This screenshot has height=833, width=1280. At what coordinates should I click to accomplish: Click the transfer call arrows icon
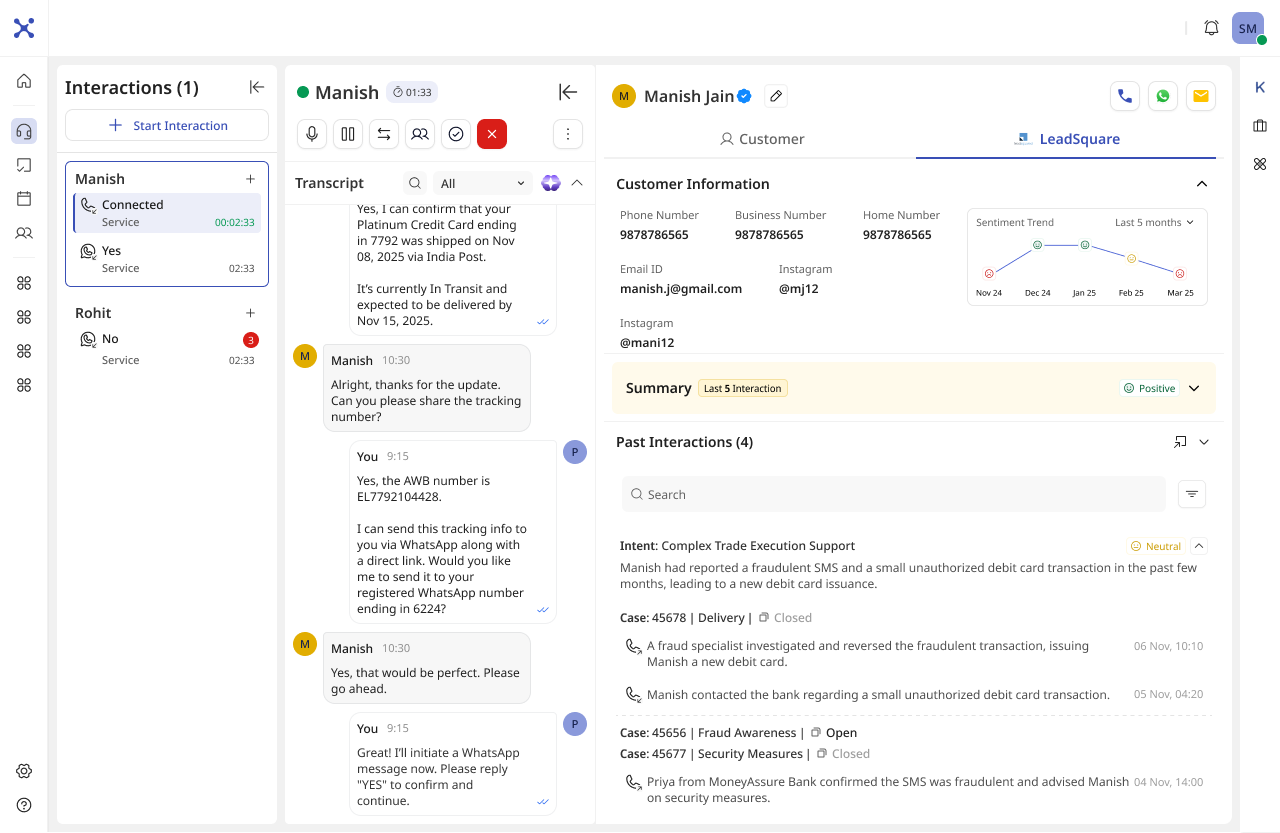384,134
